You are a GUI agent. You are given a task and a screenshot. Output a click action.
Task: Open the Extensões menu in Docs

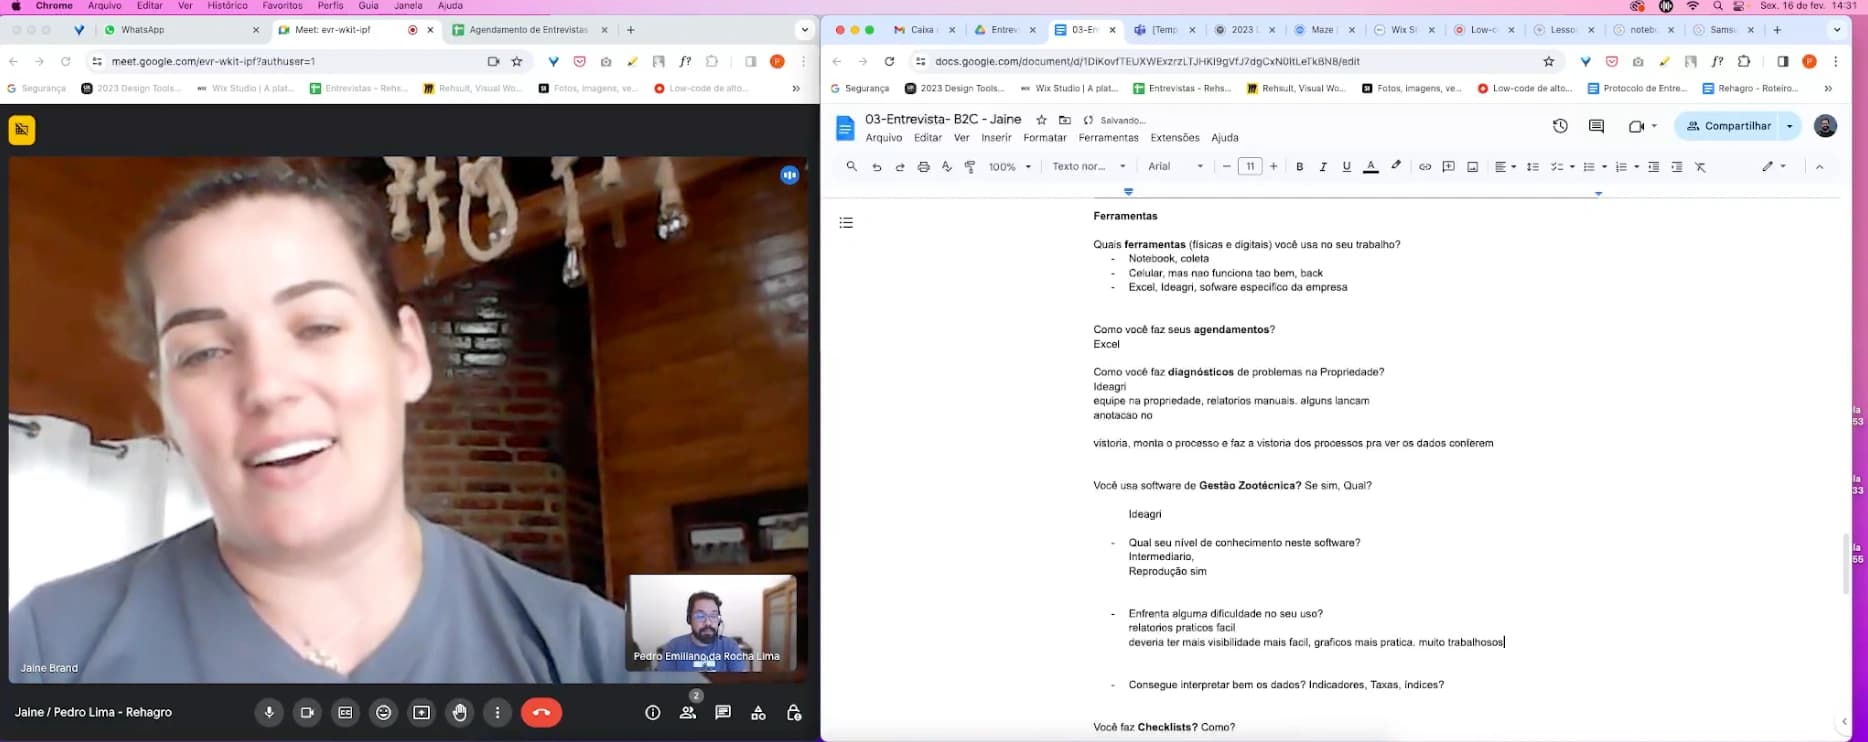tap(1174, 138)
